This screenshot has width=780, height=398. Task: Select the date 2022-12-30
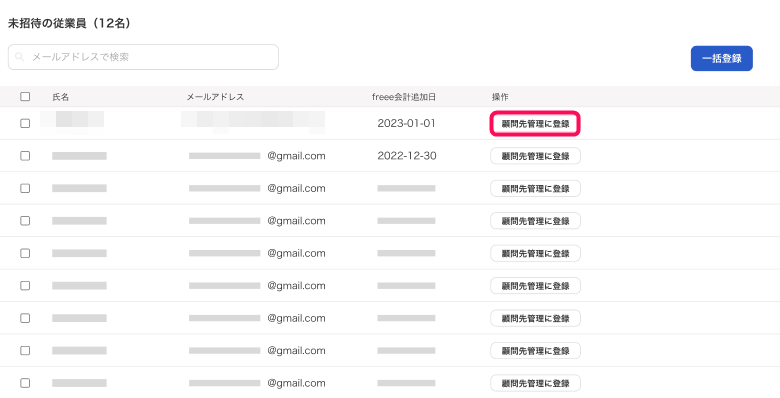pos(407,156)
